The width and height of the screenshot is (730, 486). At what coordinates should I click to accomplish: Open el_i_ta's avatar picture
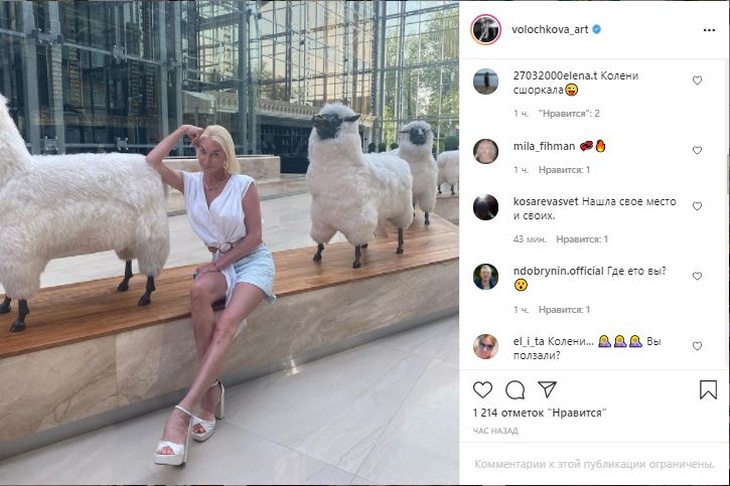point(486,346)
